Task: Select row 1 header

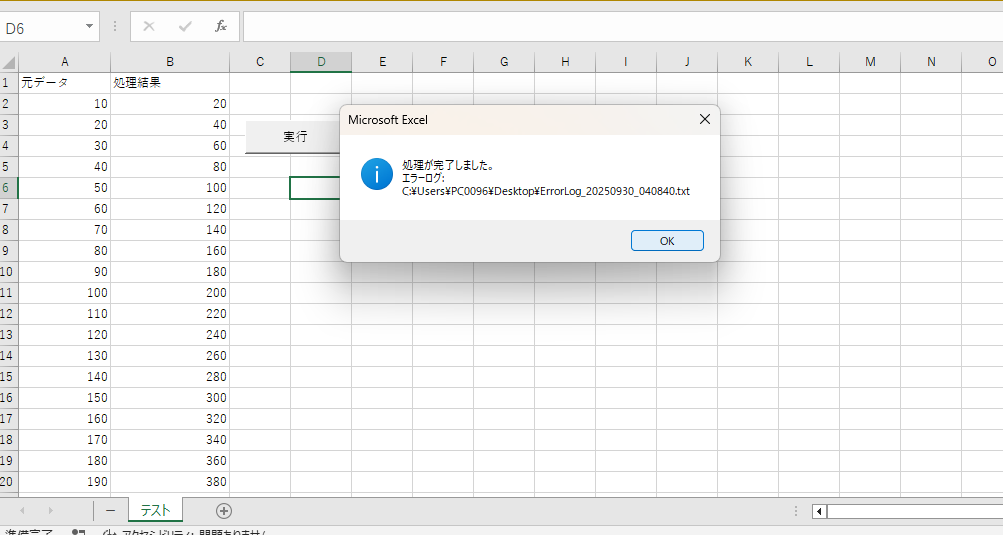Action: 8,83
